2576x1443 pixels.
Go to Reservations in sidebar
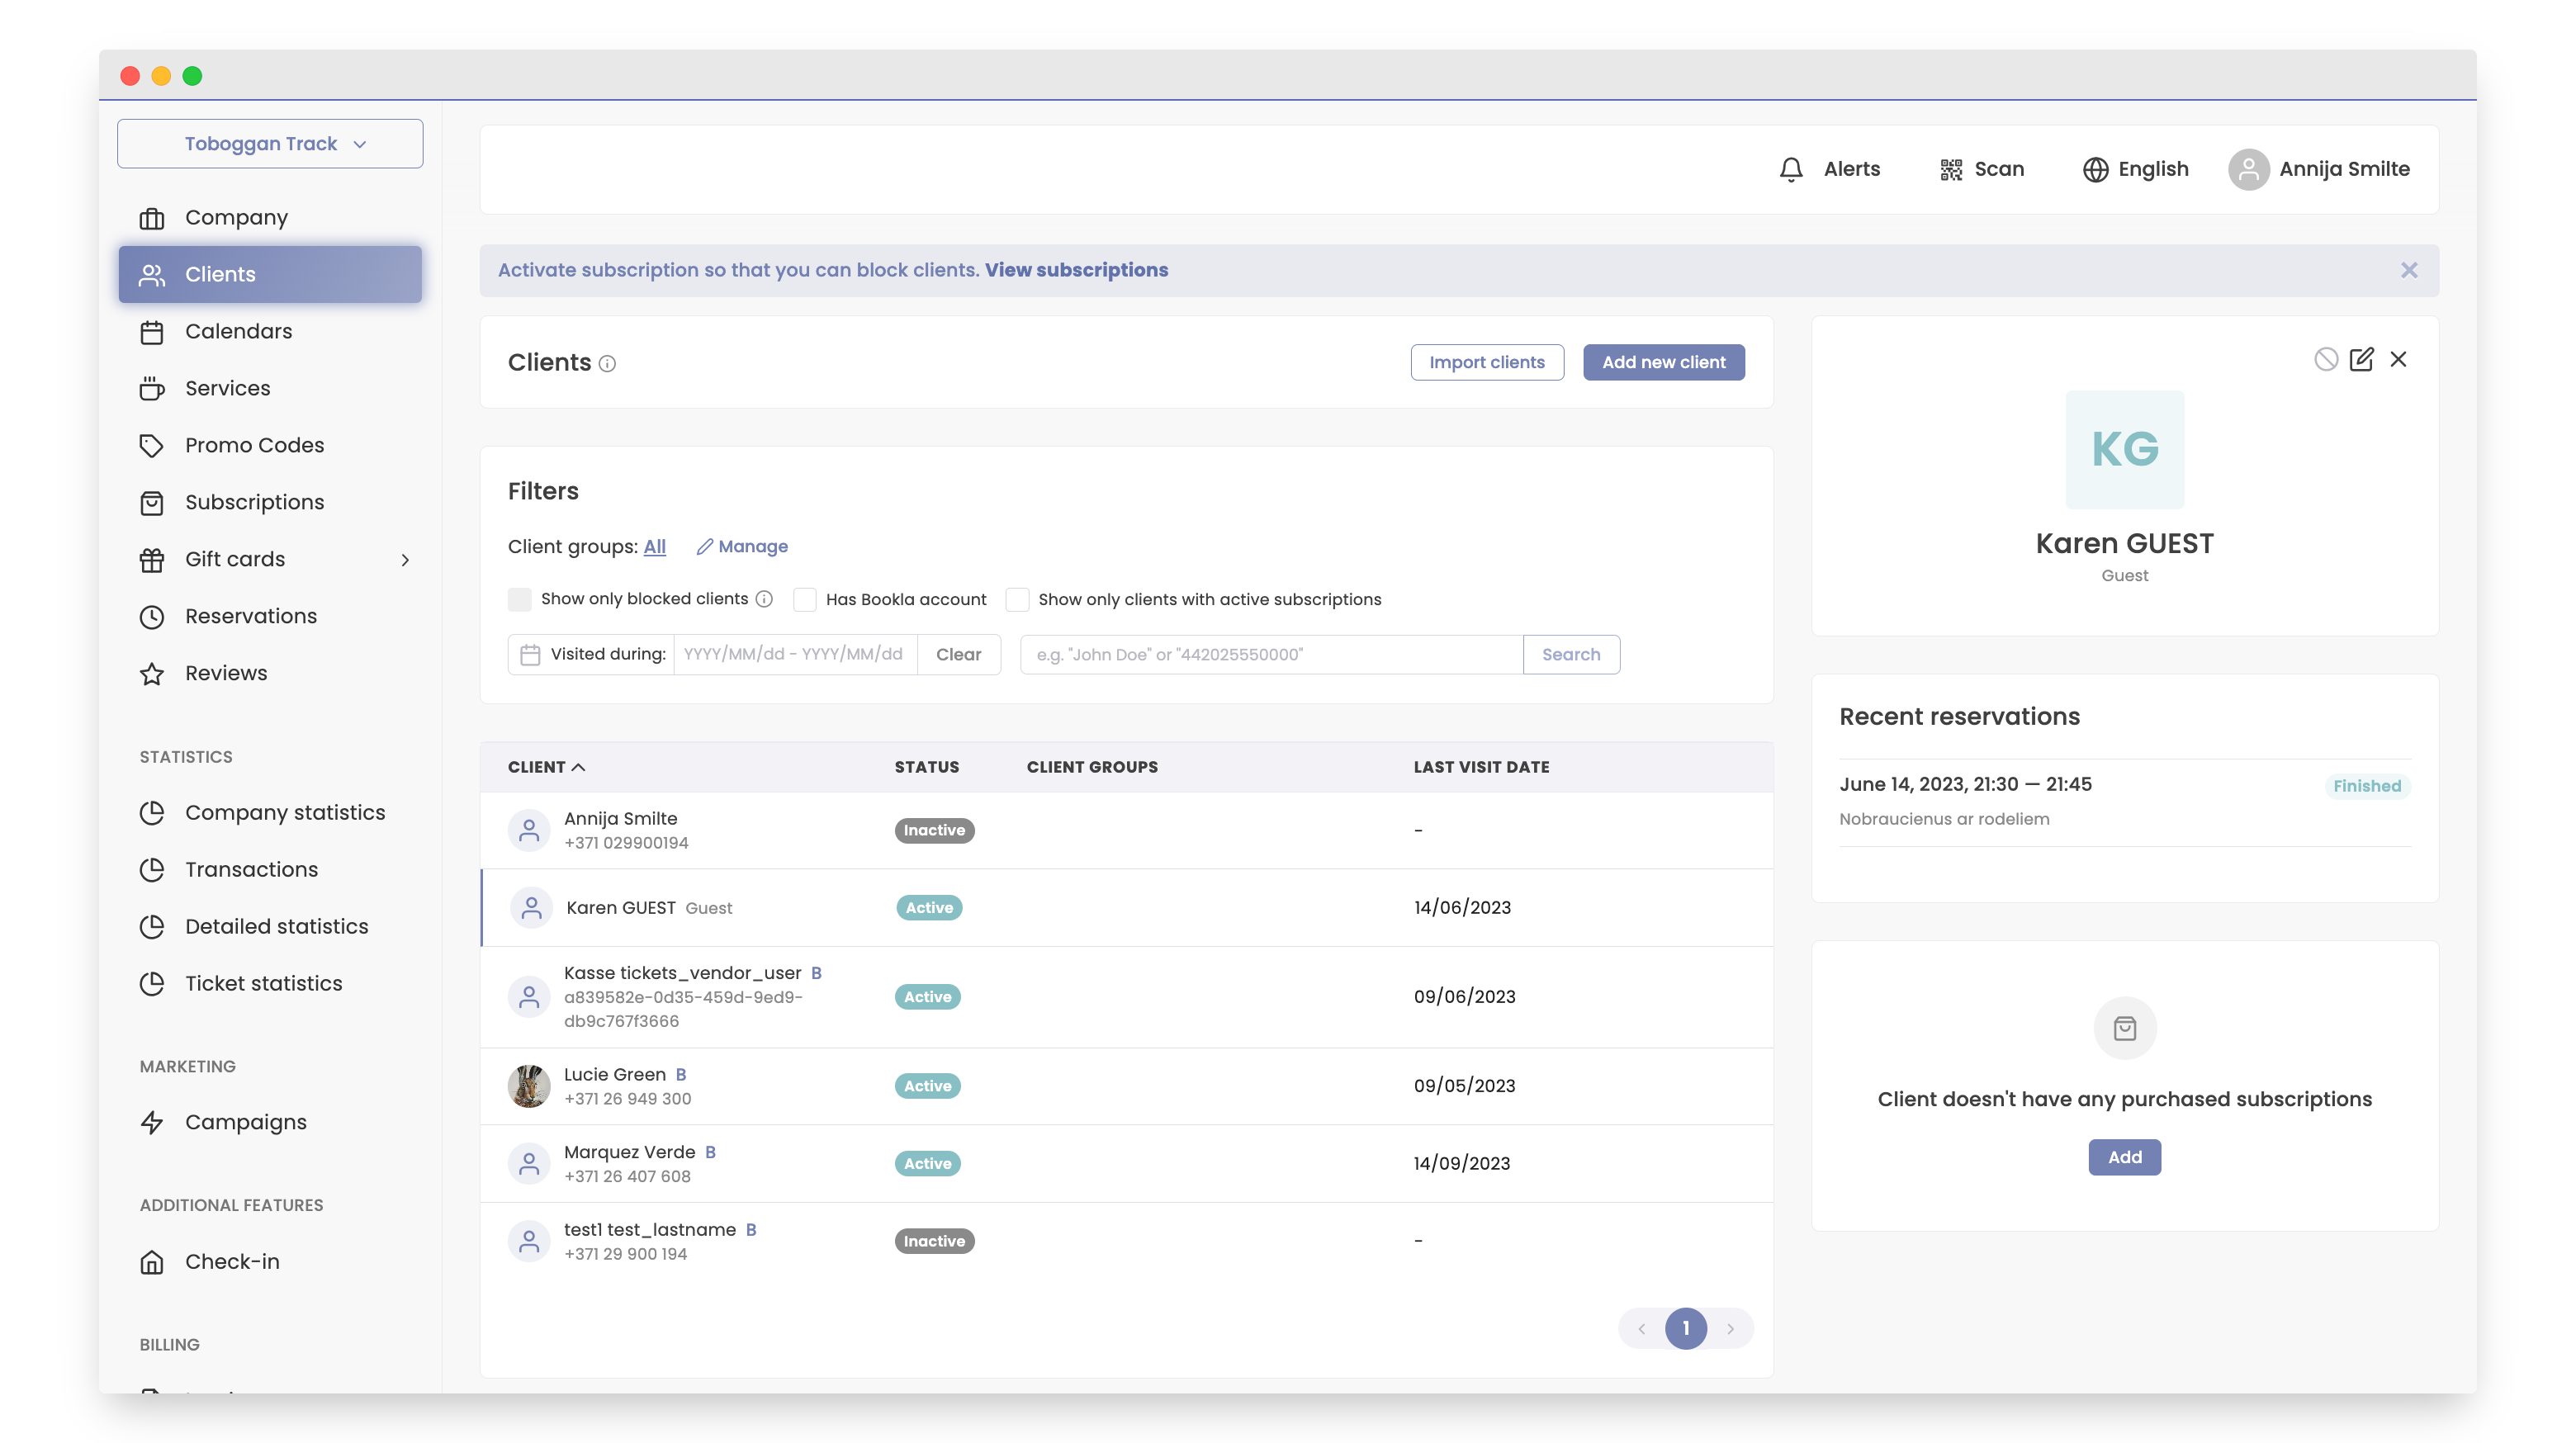tap(250, 616)
